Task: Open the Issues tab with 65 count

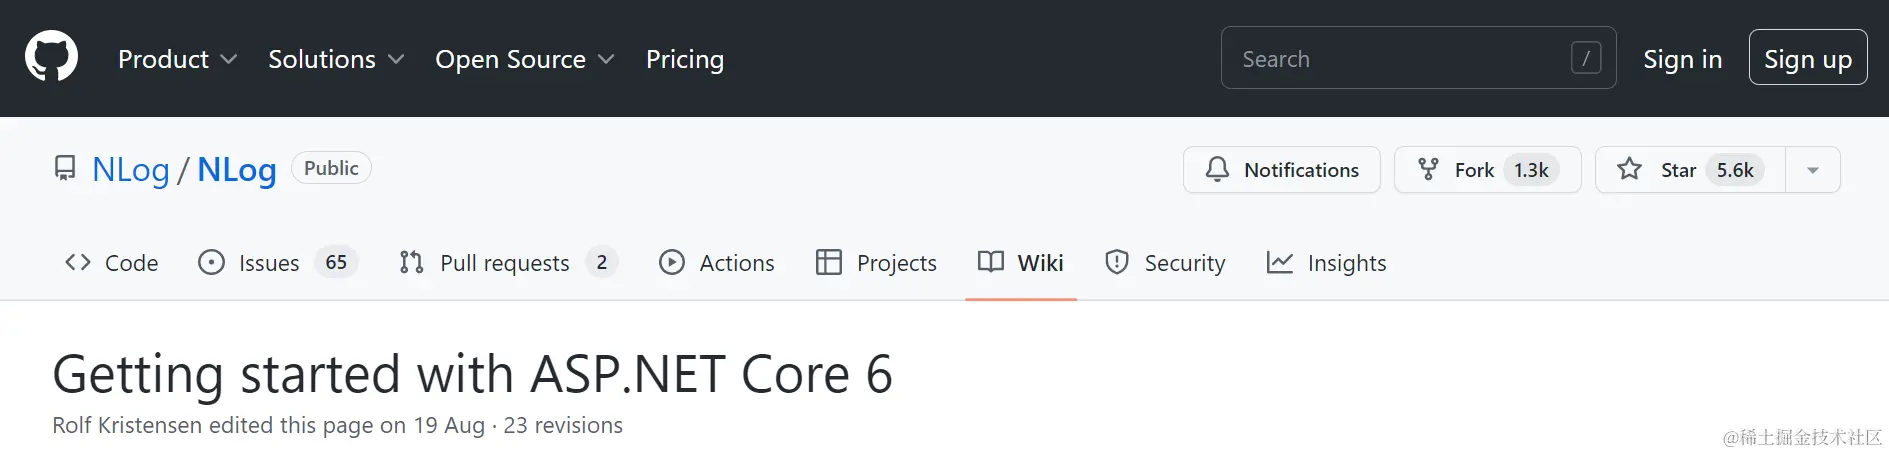Action: (278, 263)
